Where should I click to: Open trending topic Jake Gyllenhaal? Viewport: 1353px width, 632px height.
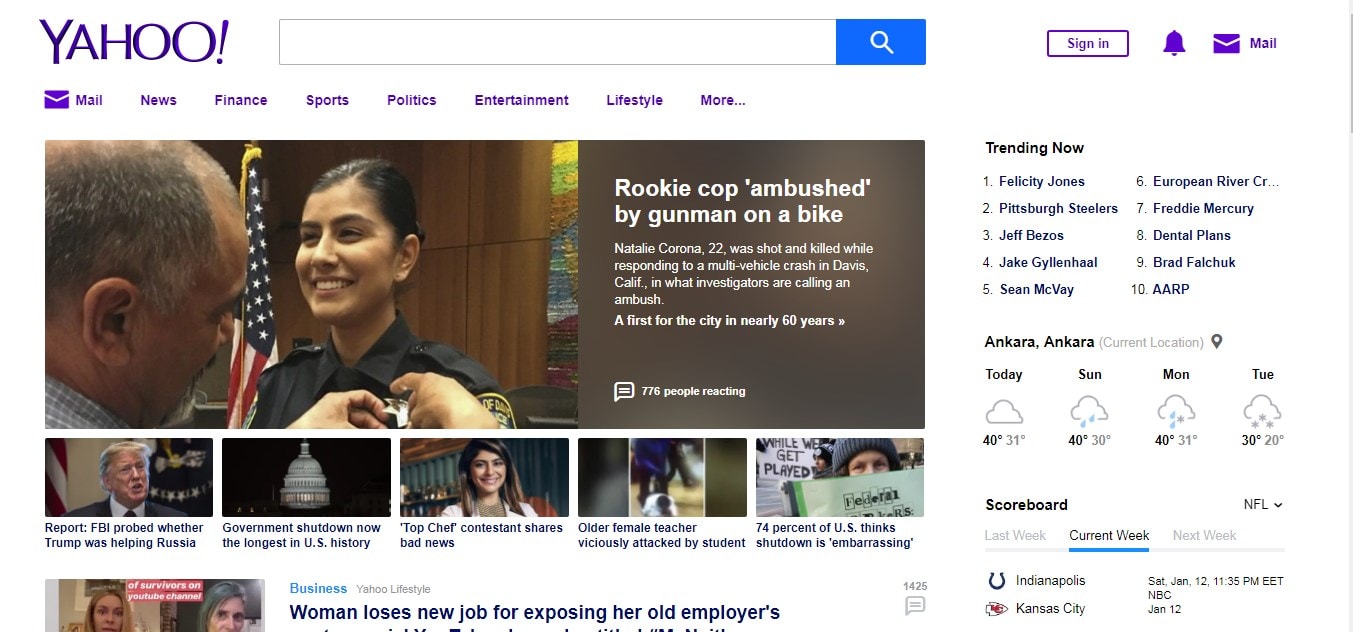(x=1048, y=262)
